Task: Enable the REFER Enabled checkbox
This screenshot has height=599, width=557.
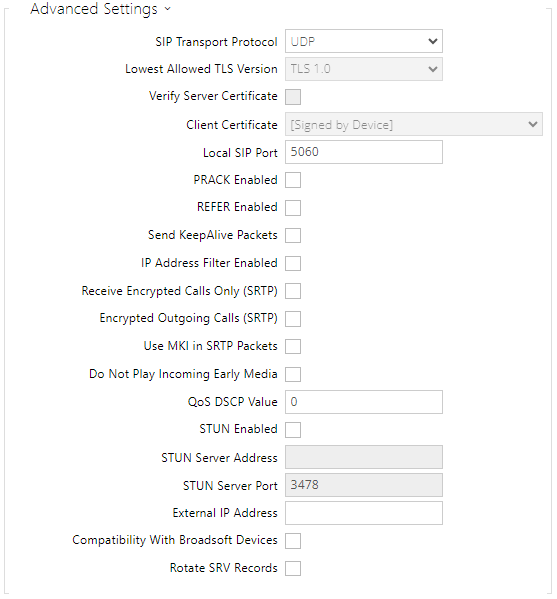Action: (293, 208)
